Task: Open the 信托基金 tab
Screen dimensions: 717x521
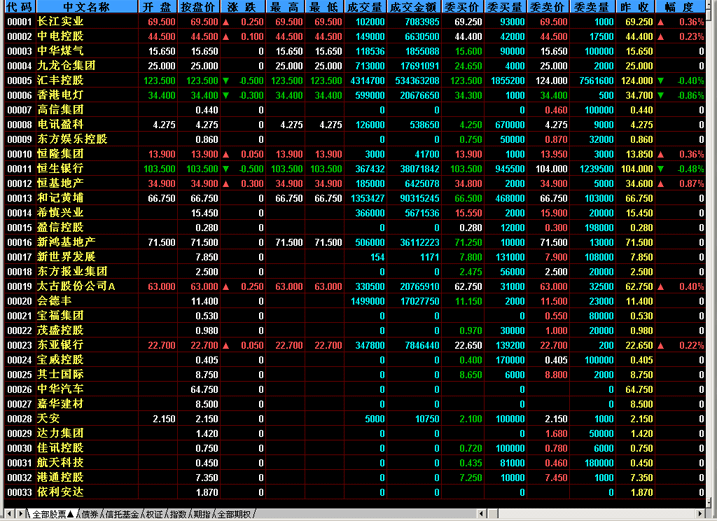Action: (x=122, y=515)
